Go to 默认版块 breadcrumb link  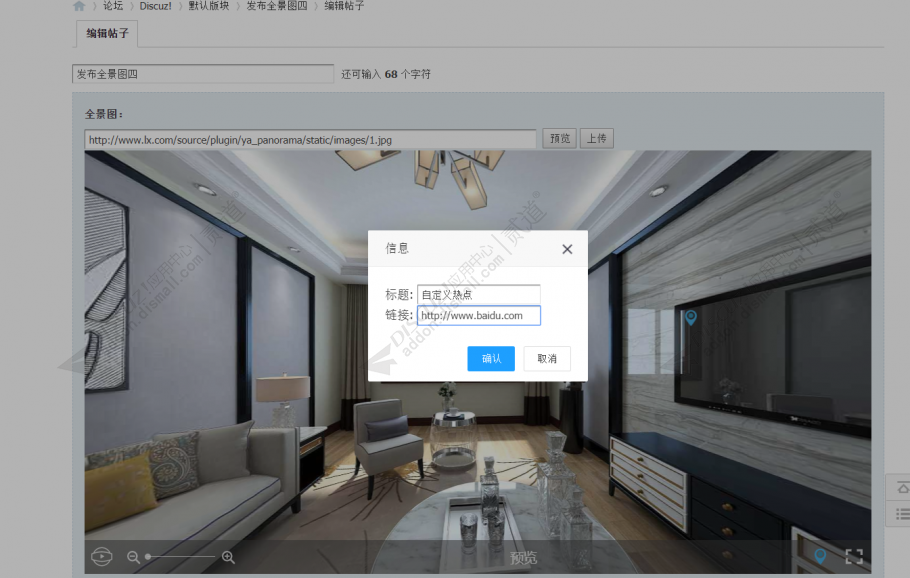point(209,6)
